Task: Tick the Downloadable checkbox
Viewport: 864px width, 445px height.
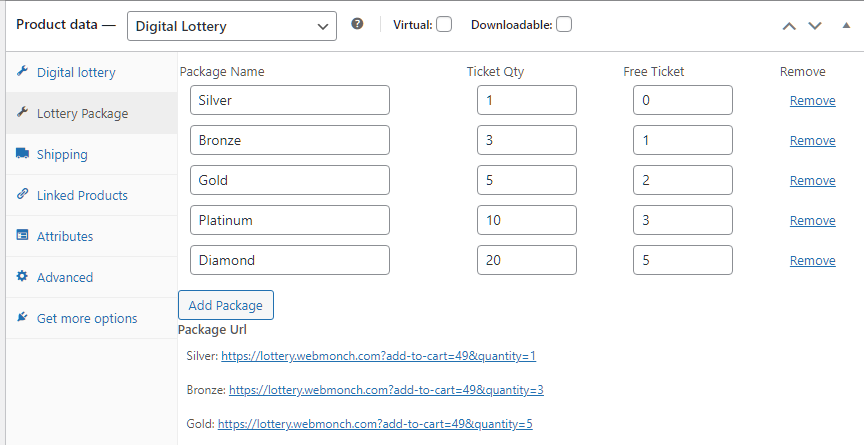Action: pos(564,24)
